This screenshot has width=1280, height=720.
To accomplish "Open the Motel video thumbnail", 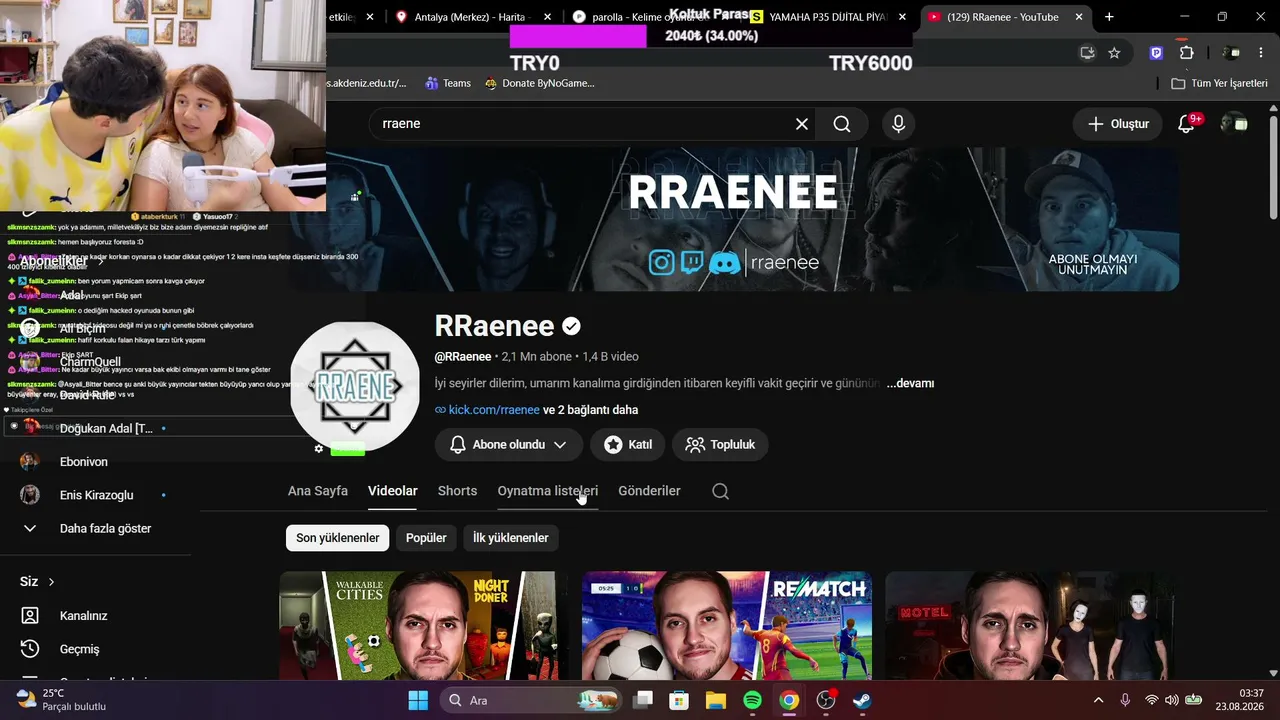I will coord(1029,626).
